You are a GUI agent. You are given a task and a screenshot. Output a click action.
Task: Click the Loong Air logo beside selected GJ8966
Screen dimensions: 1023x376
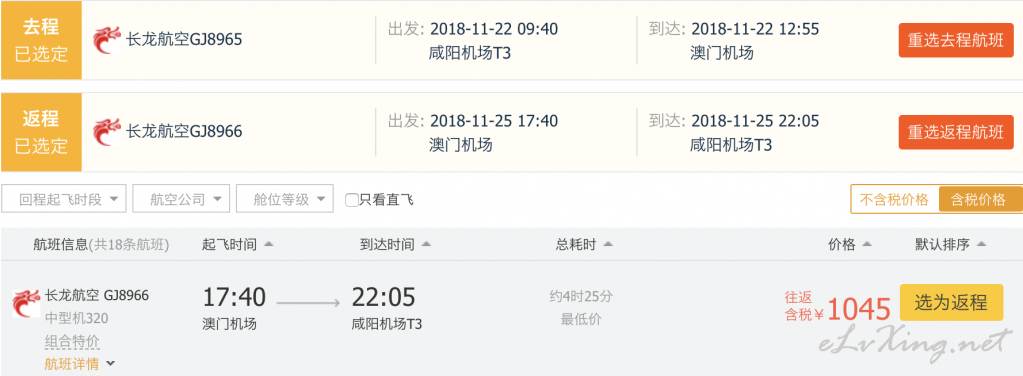(x=107, y=132)
